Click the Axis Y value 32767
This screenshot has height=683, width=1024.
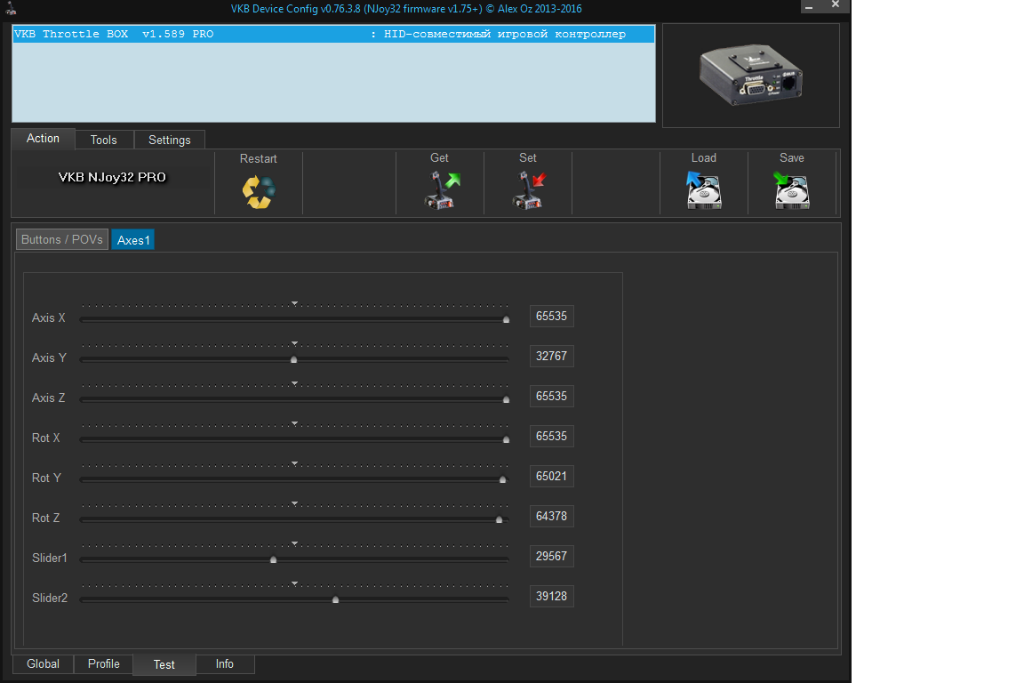click(x=552, y=356)
